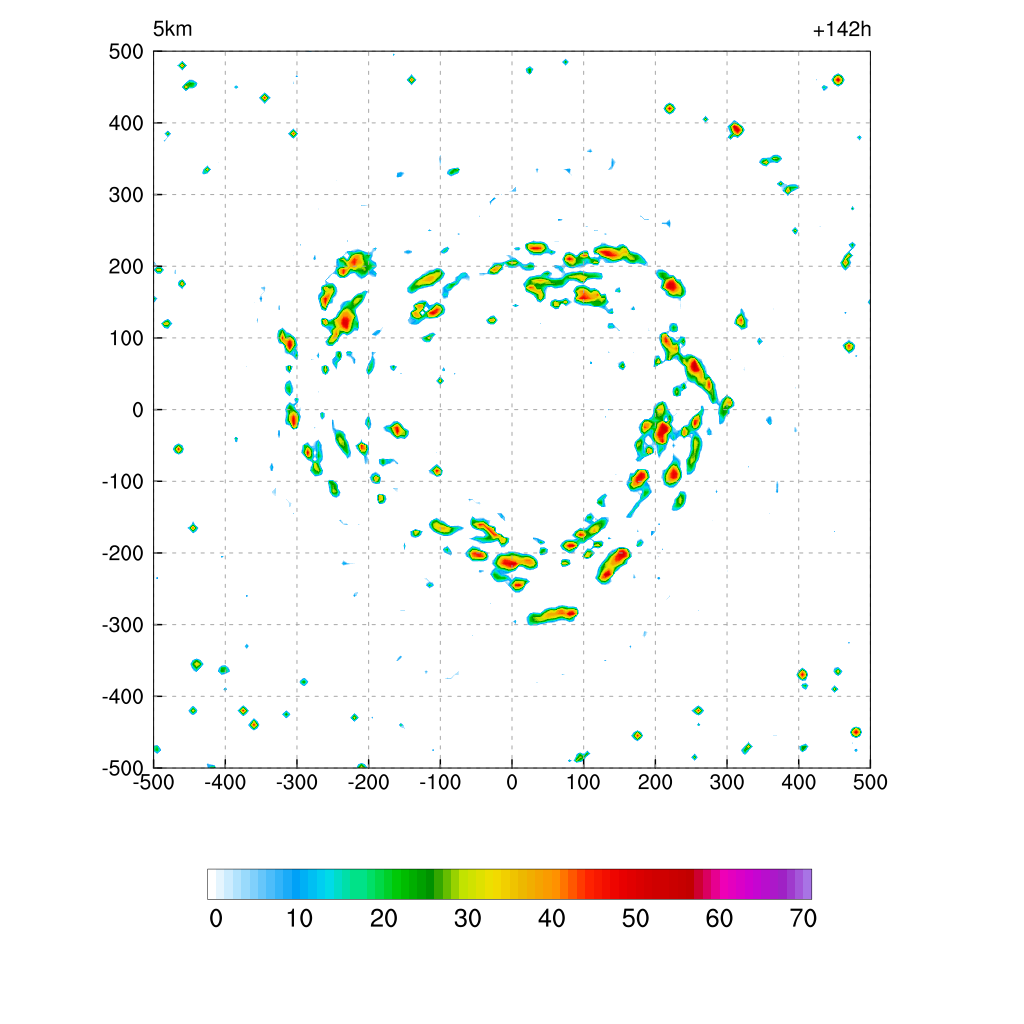
Task: Click the colorbar label '20'
Action: pyautogui.click(x=383, y=919)
